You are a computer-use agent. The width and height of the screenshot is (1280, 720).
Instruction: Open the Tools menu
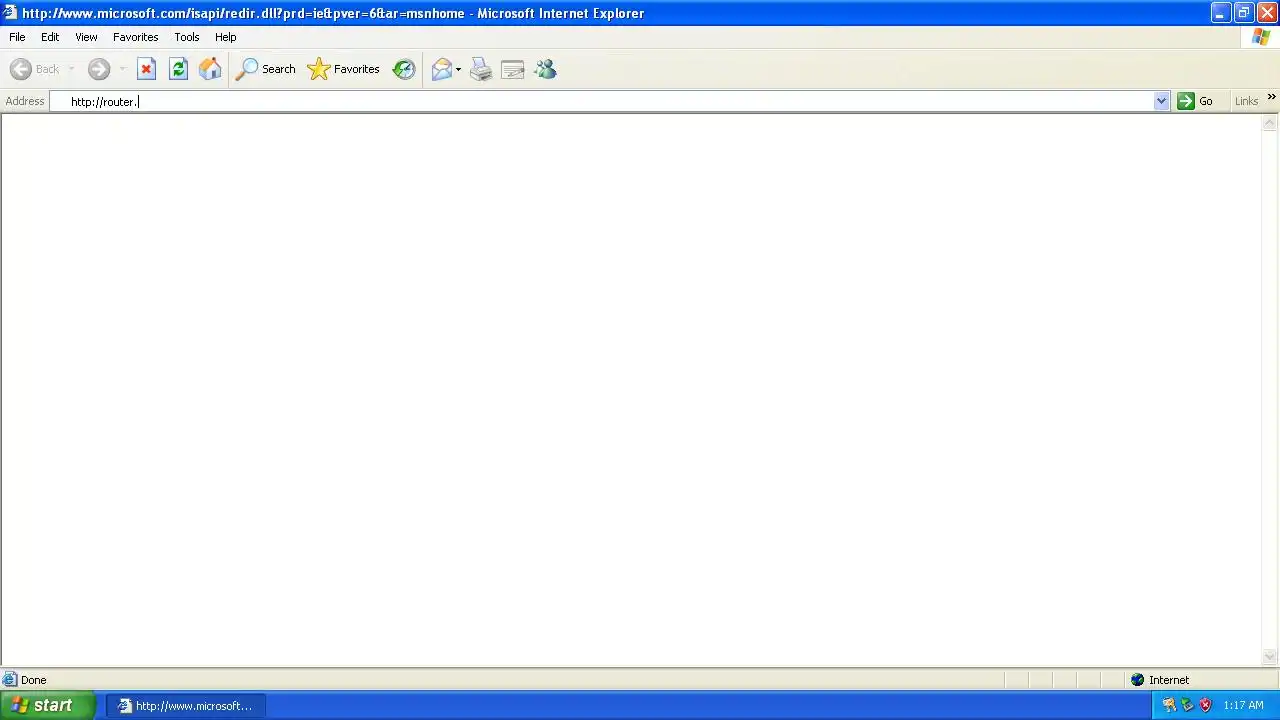point(186,37)
